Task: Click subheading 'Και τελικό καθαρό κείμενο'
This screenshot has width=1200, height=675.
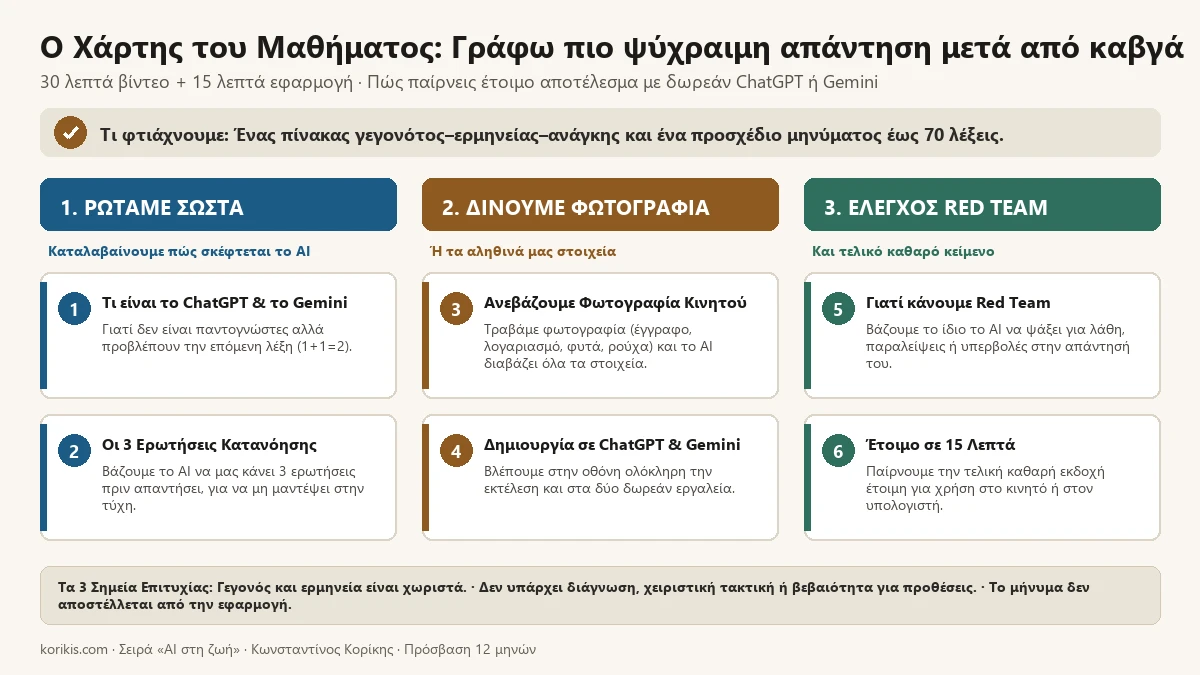Action: [x=903, y=251]
